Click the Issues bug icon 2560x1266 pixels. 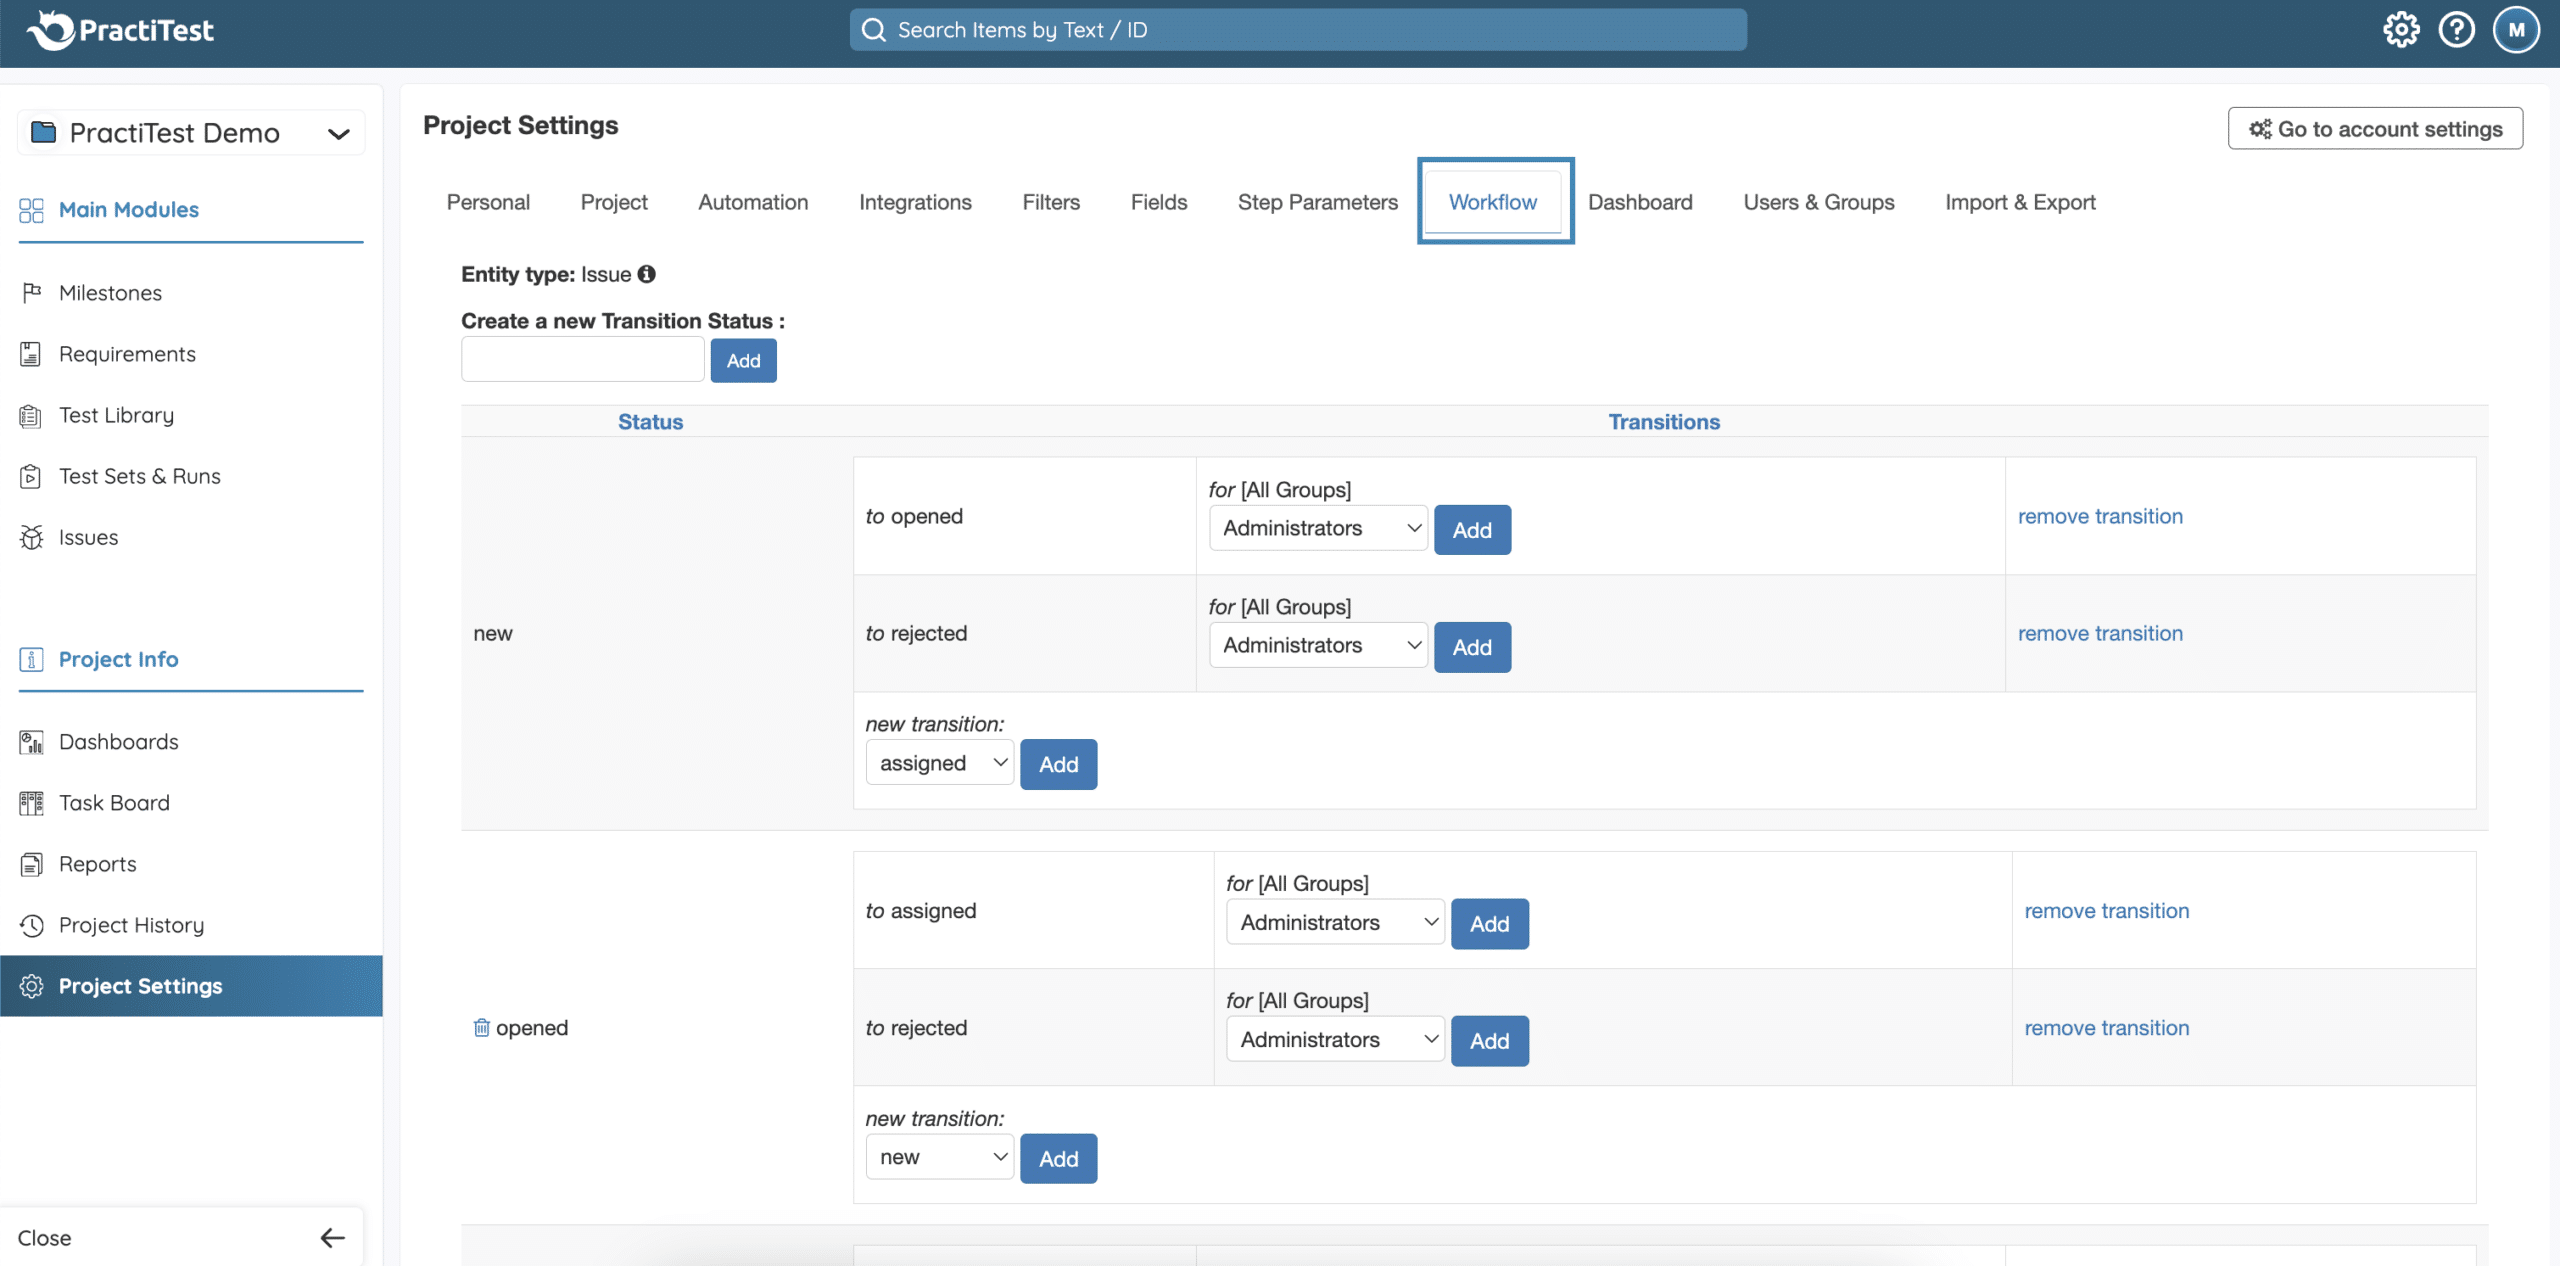pyautogui.click(x=32, y=537)
